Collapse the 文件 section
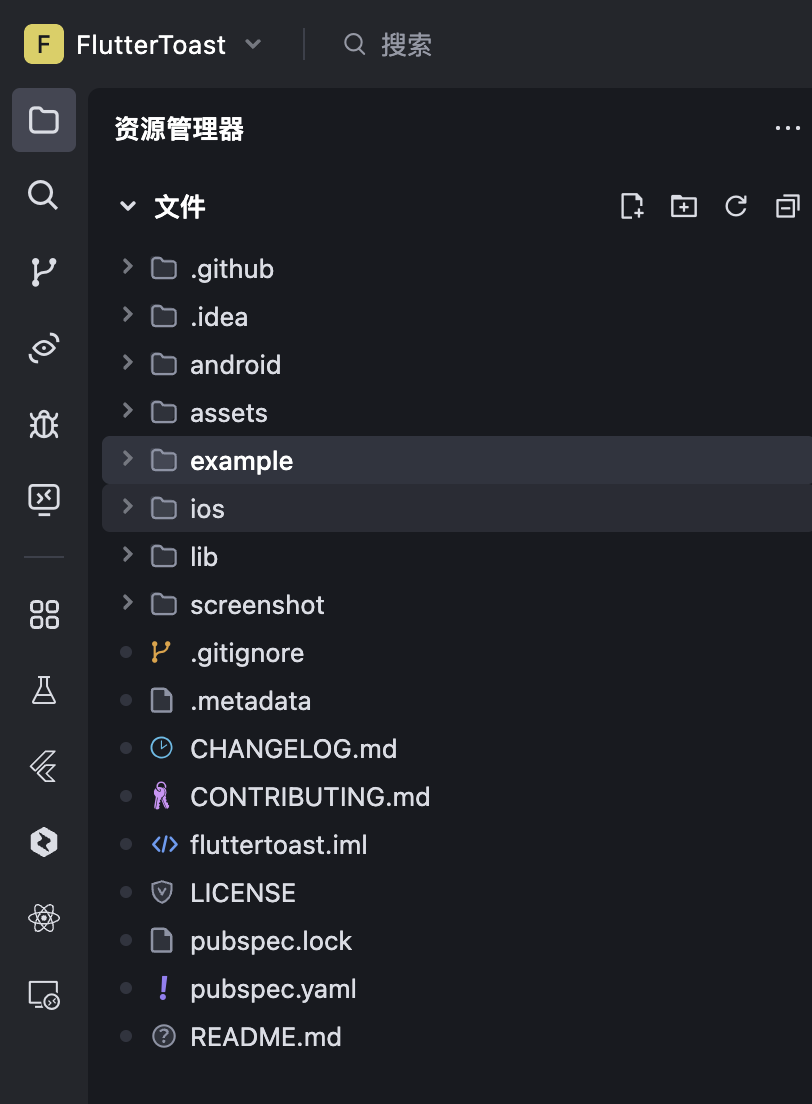812x1104 pixels. (127, 207)
